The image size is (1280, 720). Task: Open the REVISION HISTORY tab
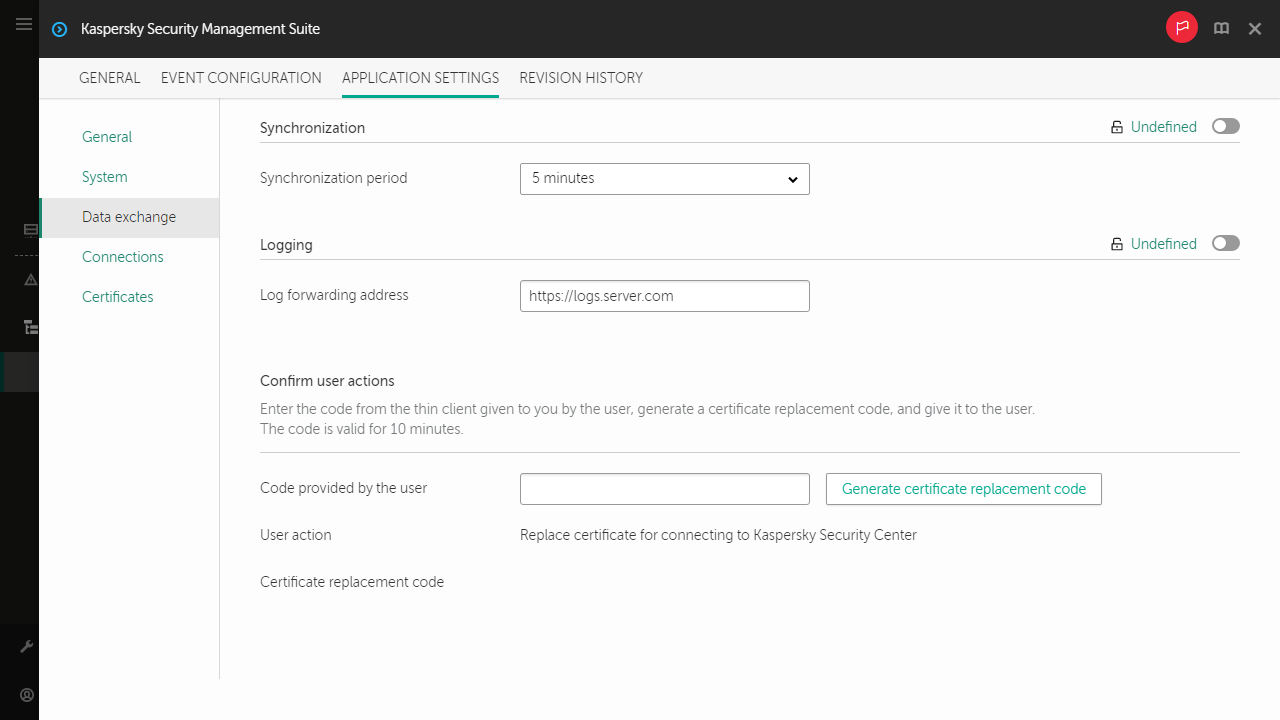(580, 78)
